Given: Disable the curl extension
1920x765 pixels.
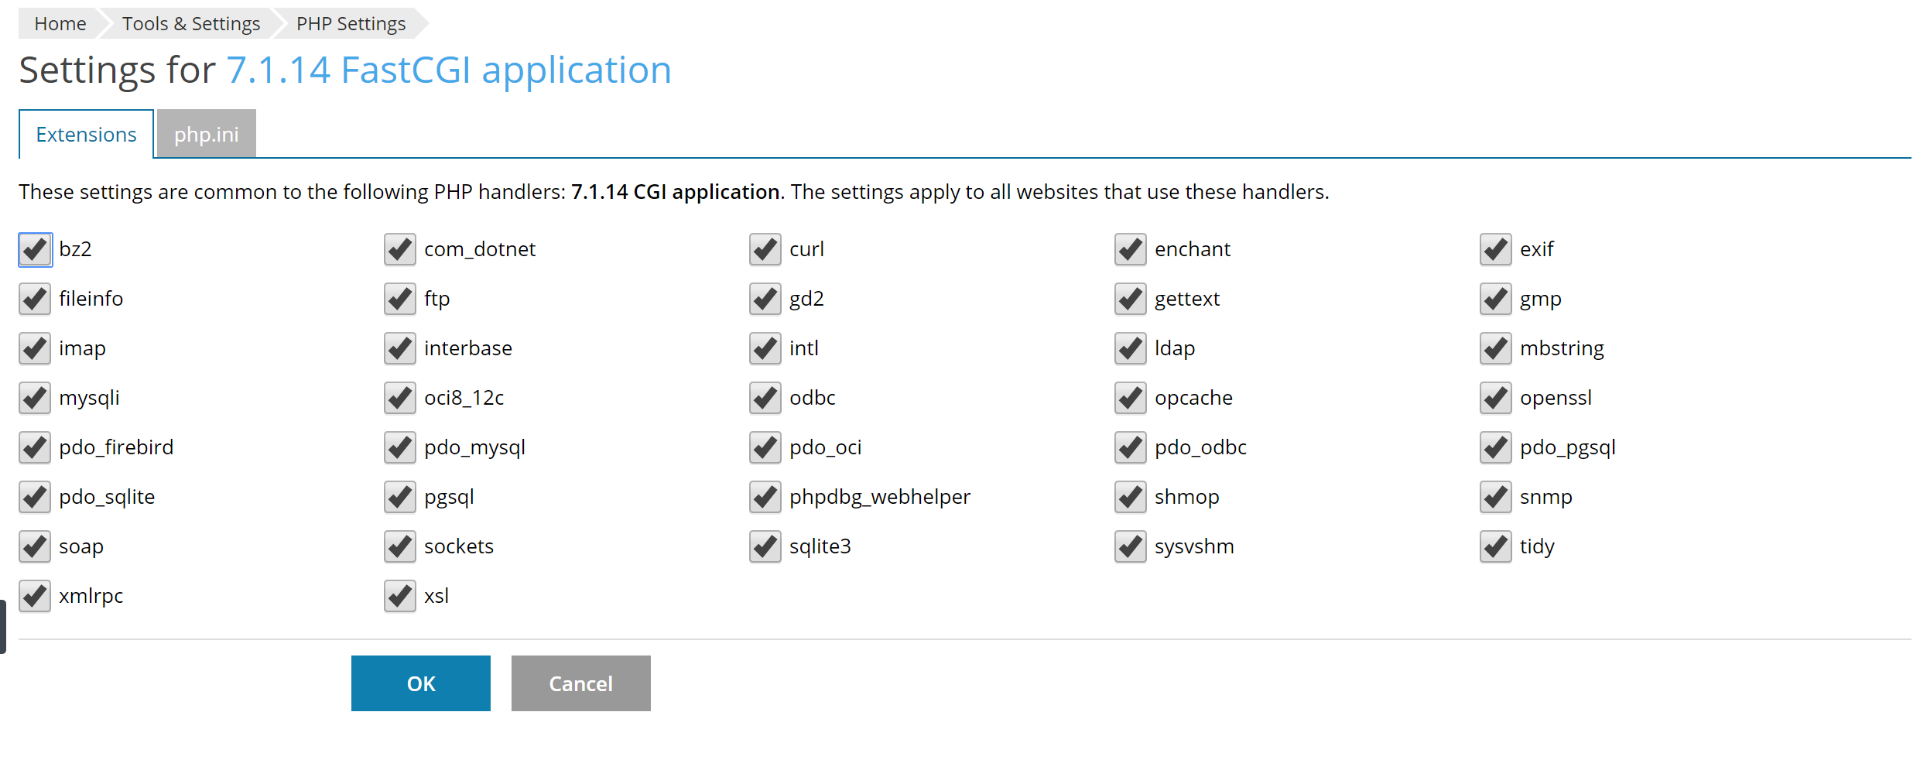Looking at the screenshot, I should click(x=765, y=249).
